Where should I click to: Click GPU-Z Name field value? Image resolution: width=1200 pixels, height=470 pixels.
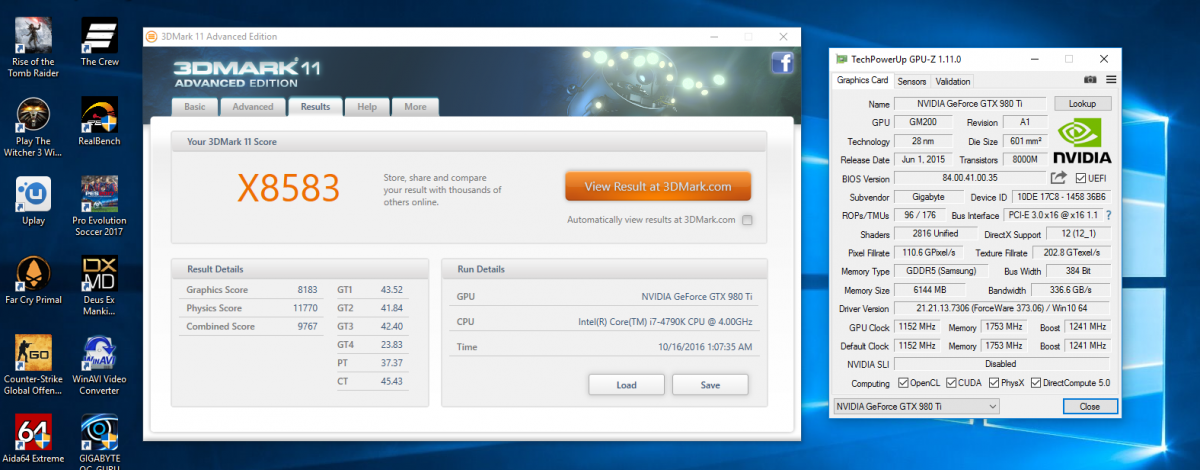click(x=970, y=104)
